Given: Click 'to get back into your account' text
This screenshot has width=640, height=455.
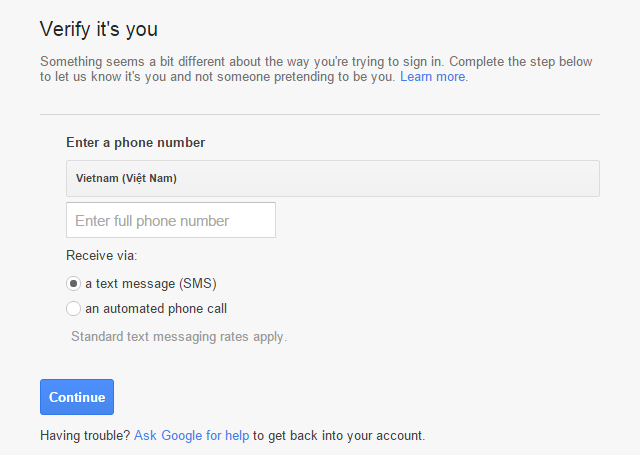Looking at the screenshot, I should pos(339,436).
